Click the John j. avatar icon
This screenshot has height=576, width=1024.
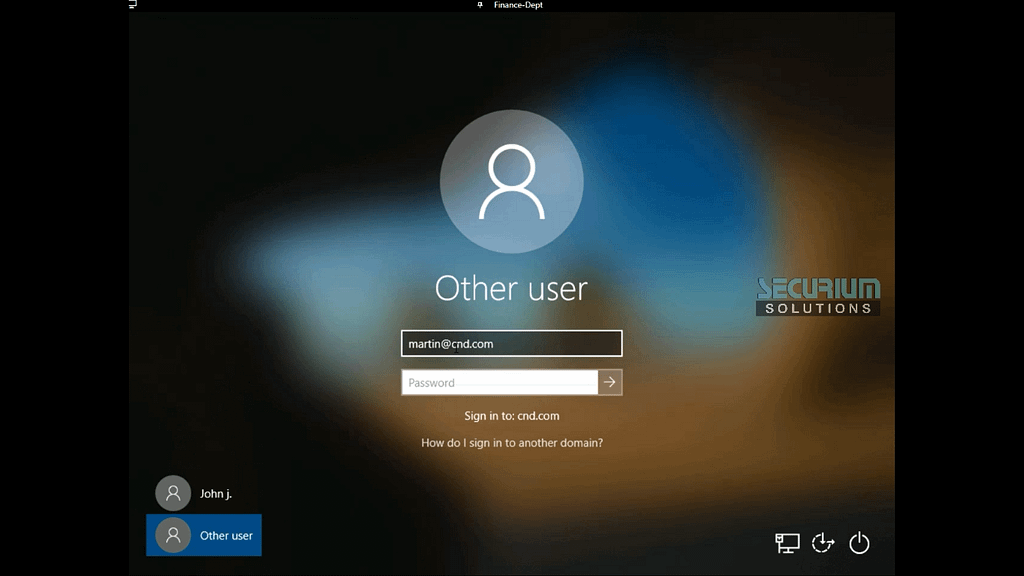(x=173, y=493)
